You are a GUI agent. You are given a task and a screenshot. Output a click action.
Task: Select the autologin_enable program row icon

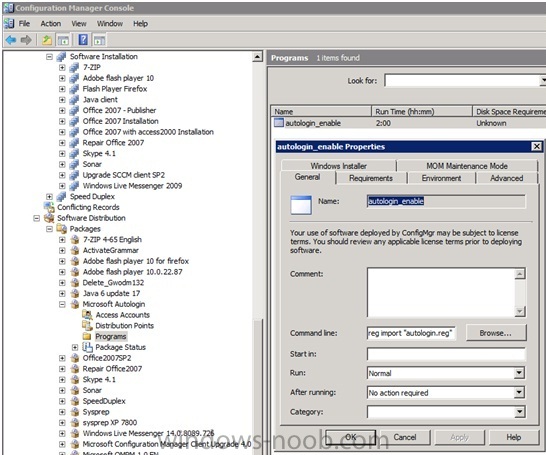click(279, 123)
